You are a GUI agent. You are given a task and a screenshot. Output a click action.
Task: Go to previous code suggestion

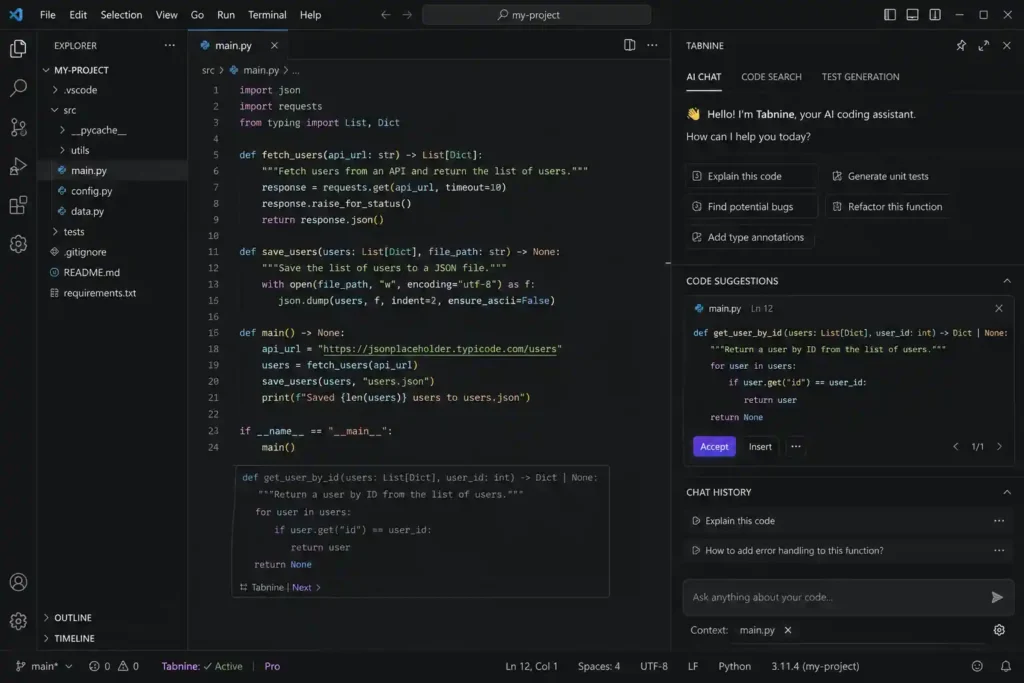pyautogui.click(x=955, y=447)
